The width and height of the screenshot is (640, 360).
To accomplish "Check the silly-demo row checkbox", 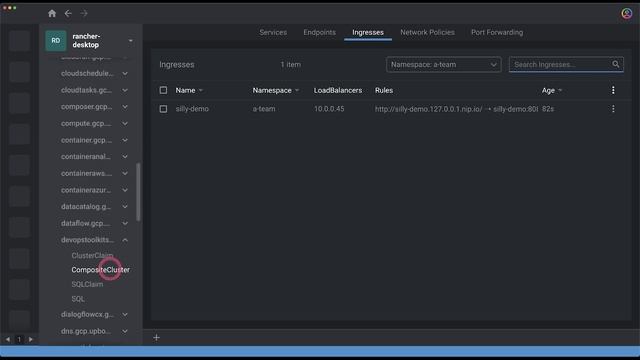I will [x=163, y=109].
